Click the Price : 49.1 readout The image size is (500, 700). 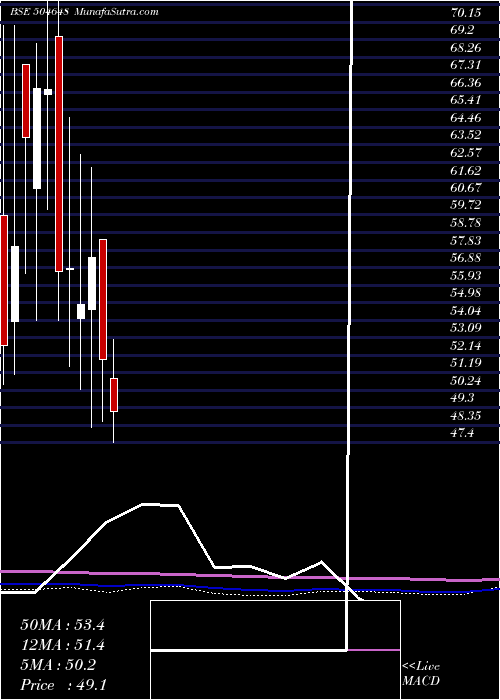point(63,685)
